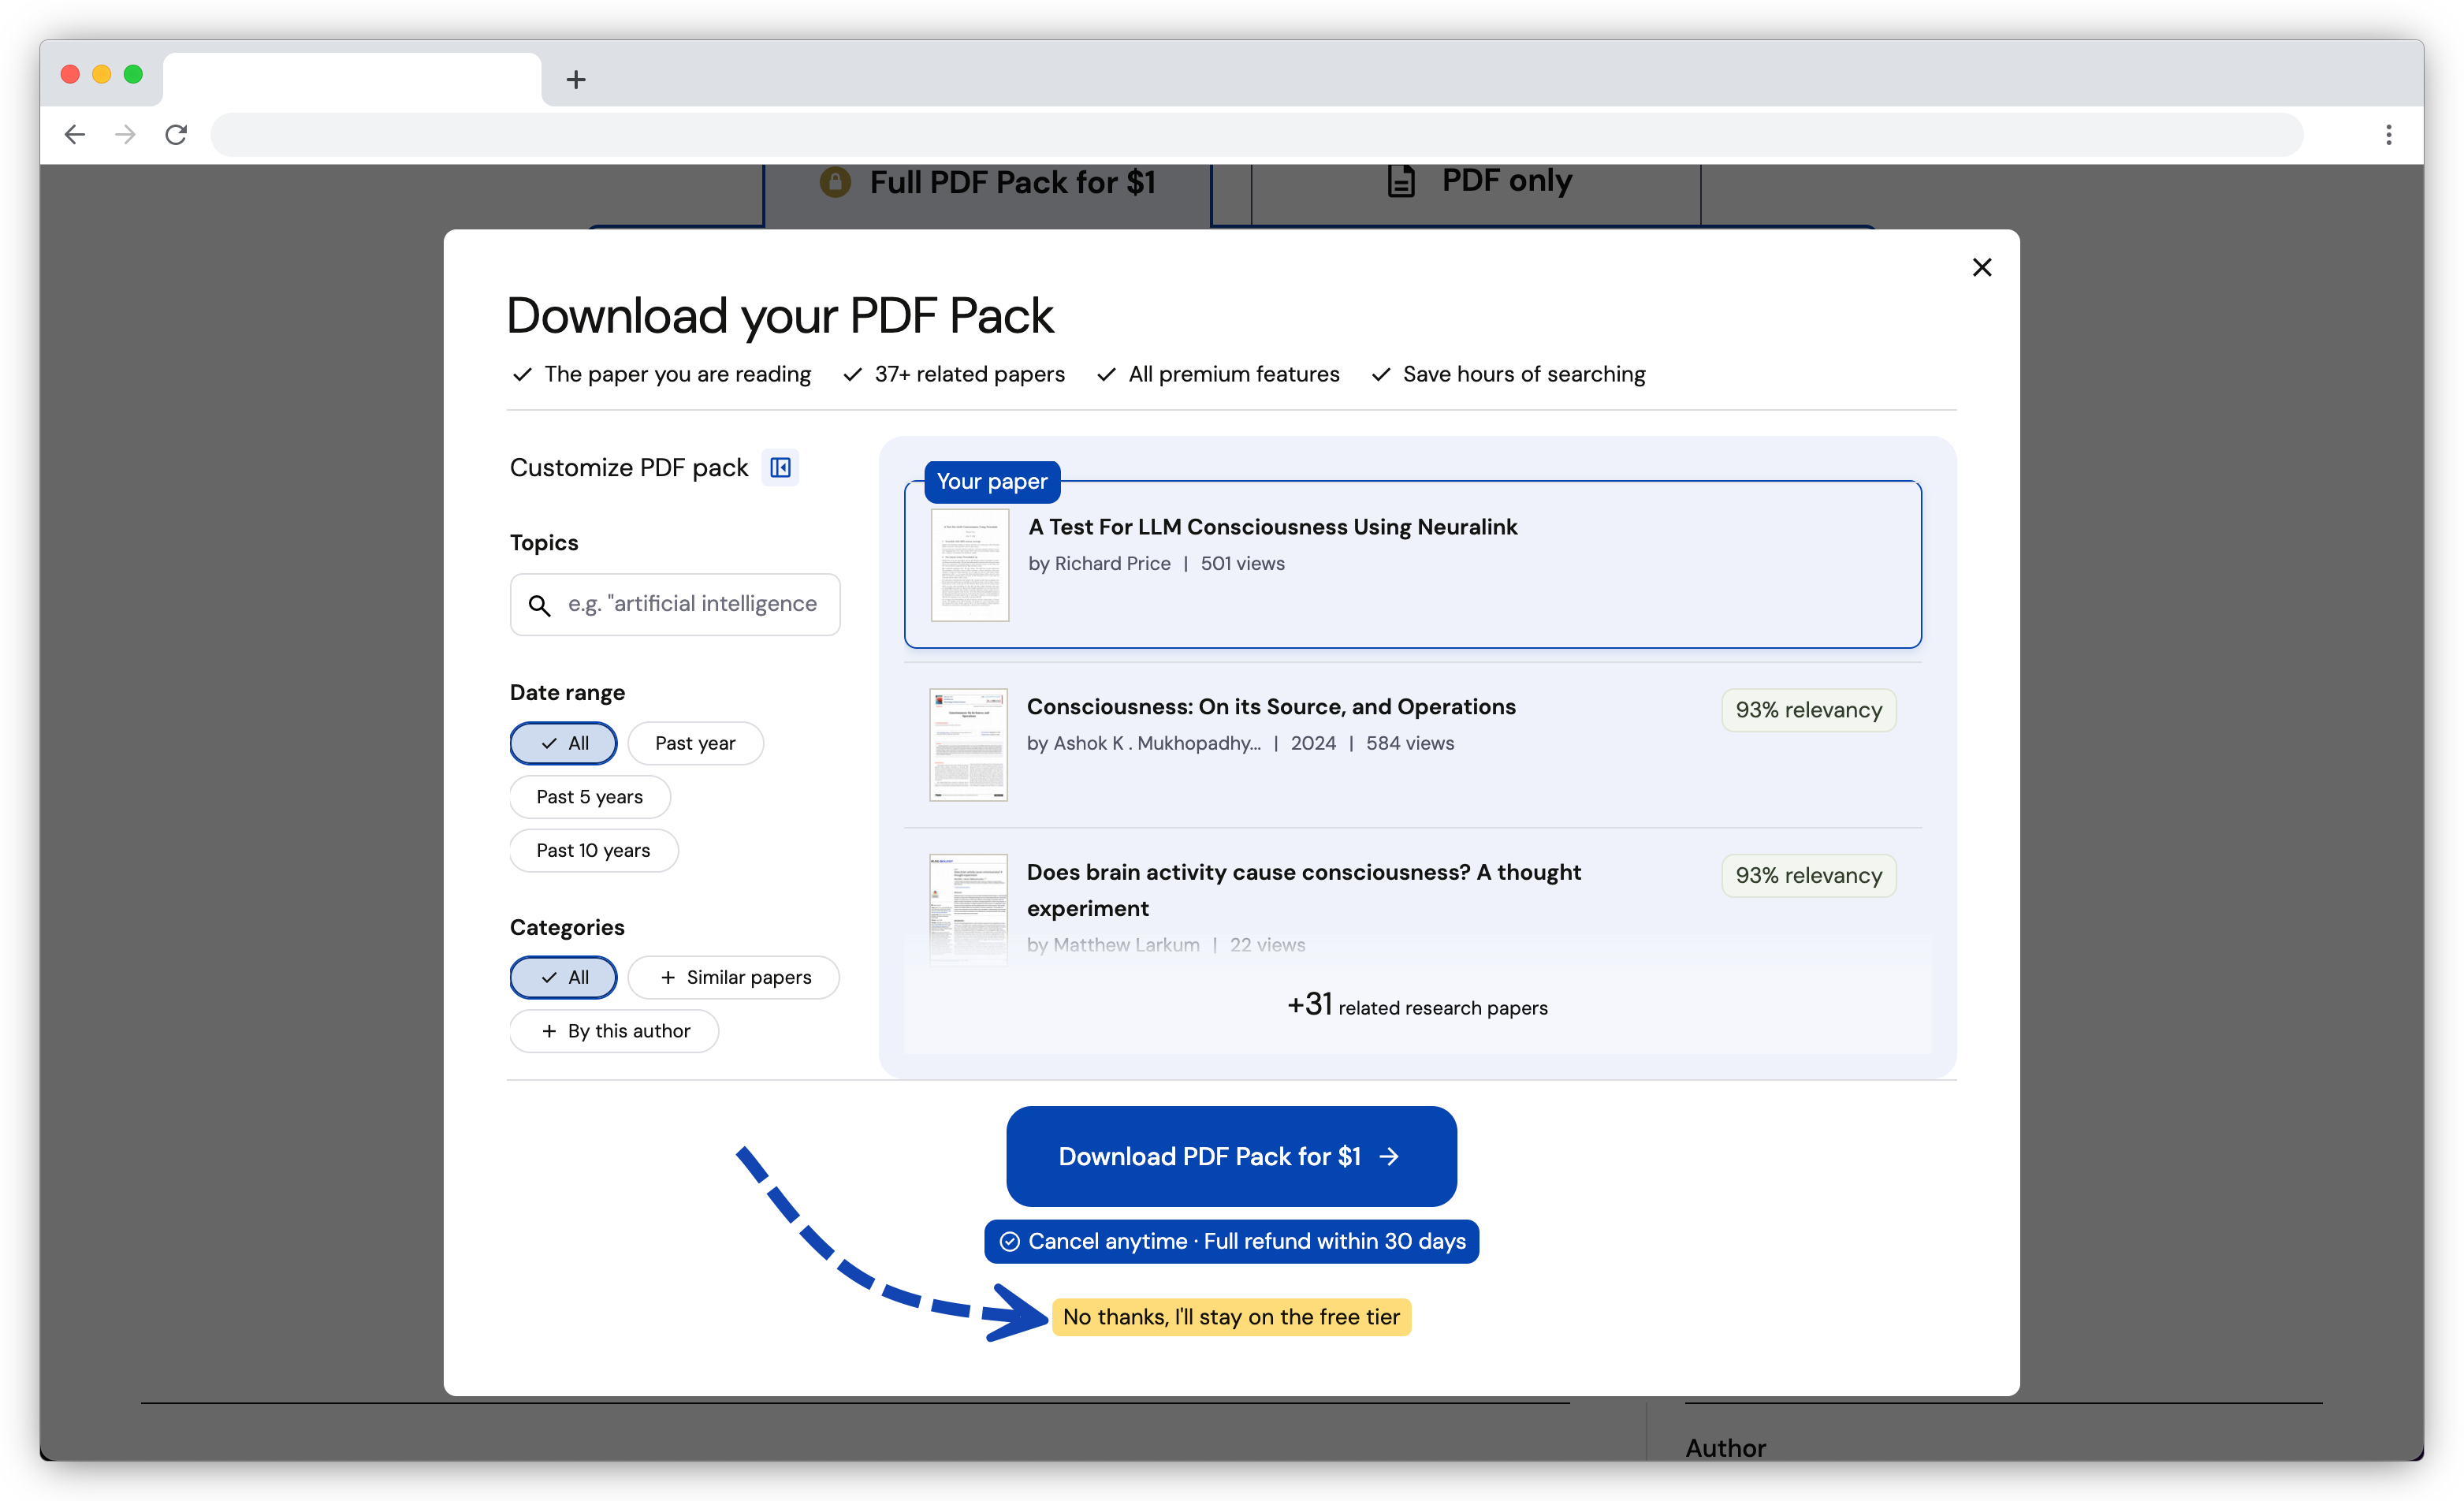Select the Past 5 years filter
2464x1501 pixels.
(589, 797)
